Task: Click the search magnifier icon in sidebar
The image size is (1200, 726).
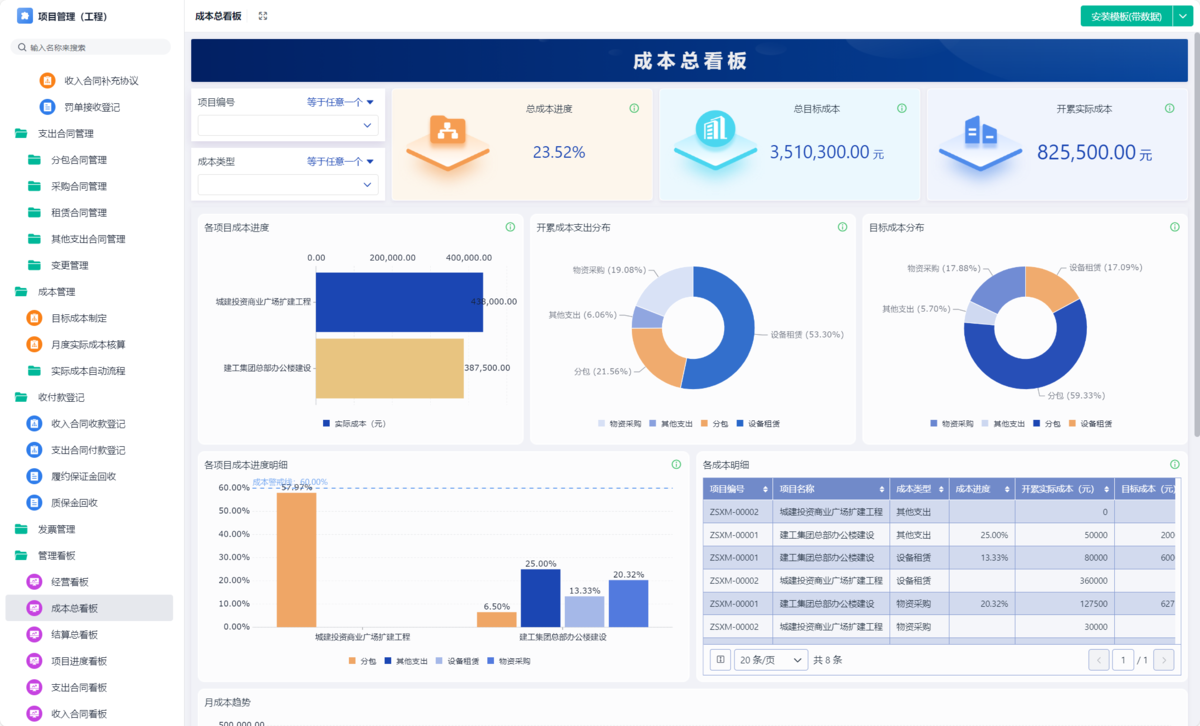Action: coord(21,47)
